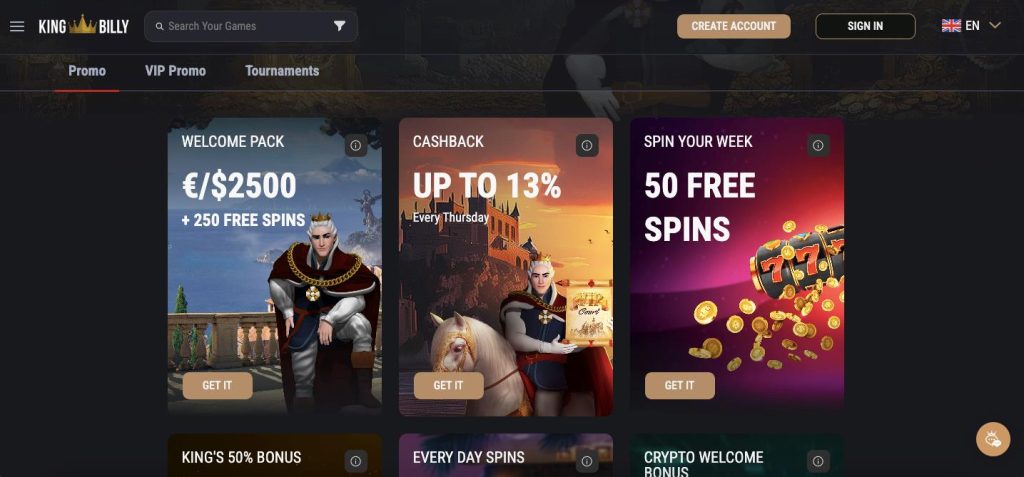The image size is (1024, 477).
Task: Click the Sign In button
Action: click(x=865, y=26)
